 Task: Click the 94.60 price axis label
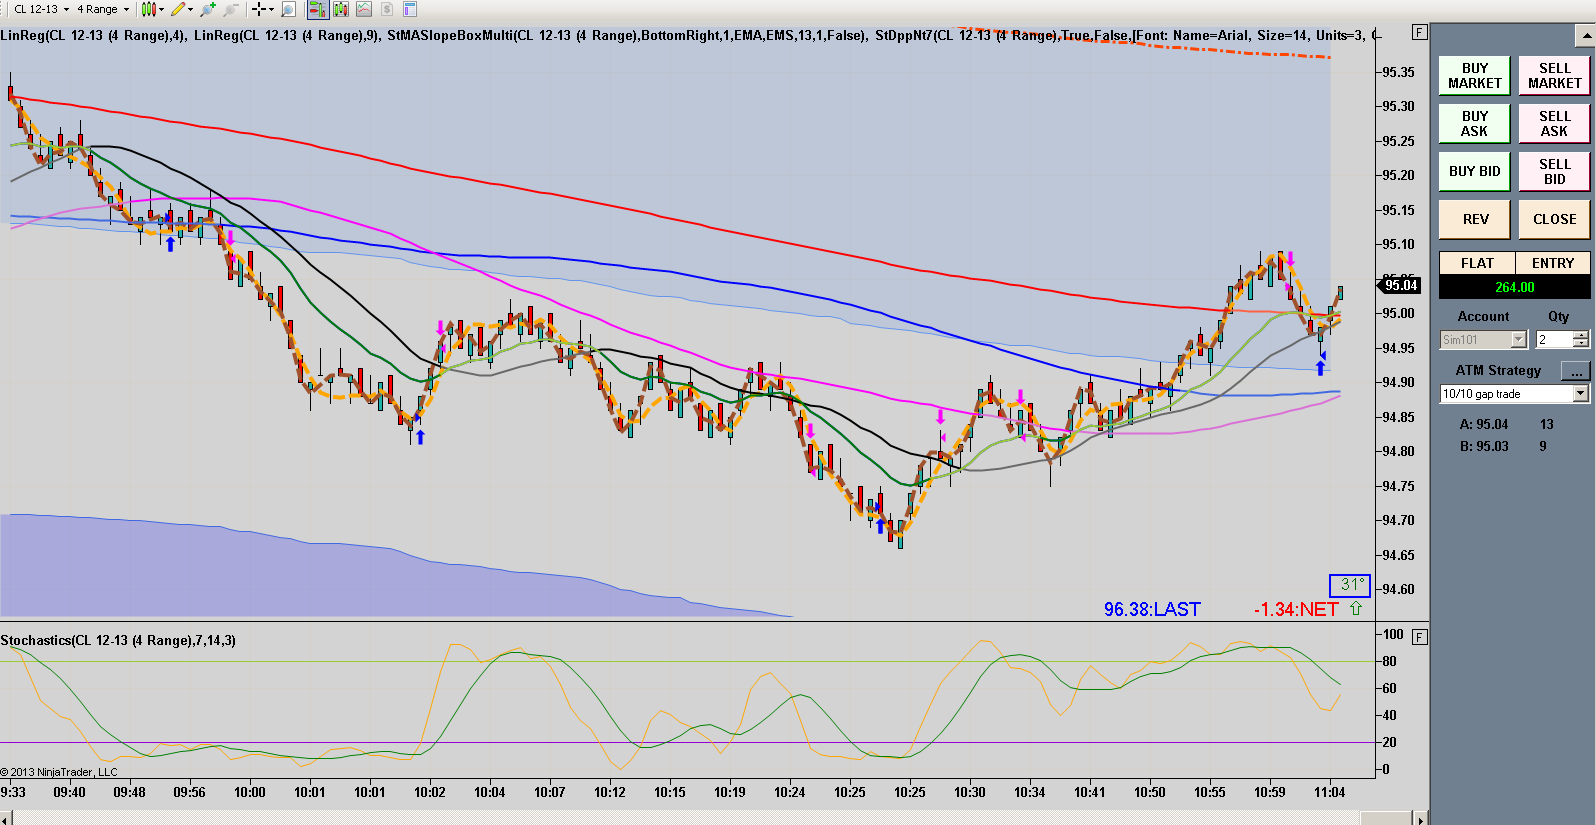(x=1398, y=589)
